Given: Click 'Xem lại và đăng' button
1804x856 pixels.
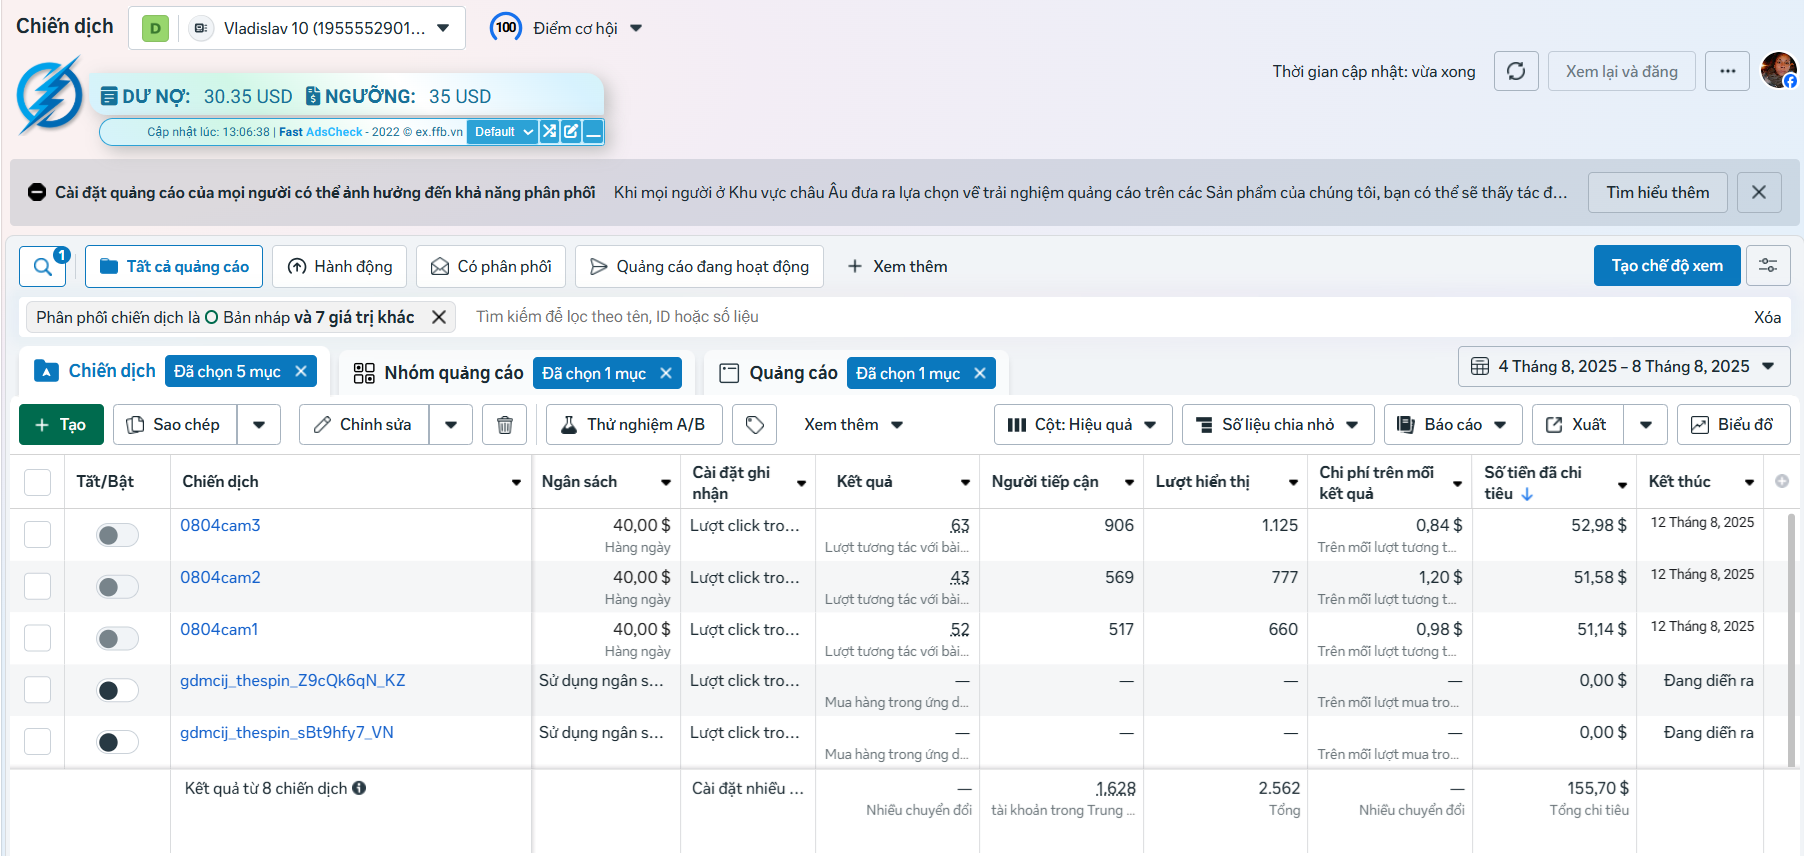Looking at the screenshot, I should 1622,71.
